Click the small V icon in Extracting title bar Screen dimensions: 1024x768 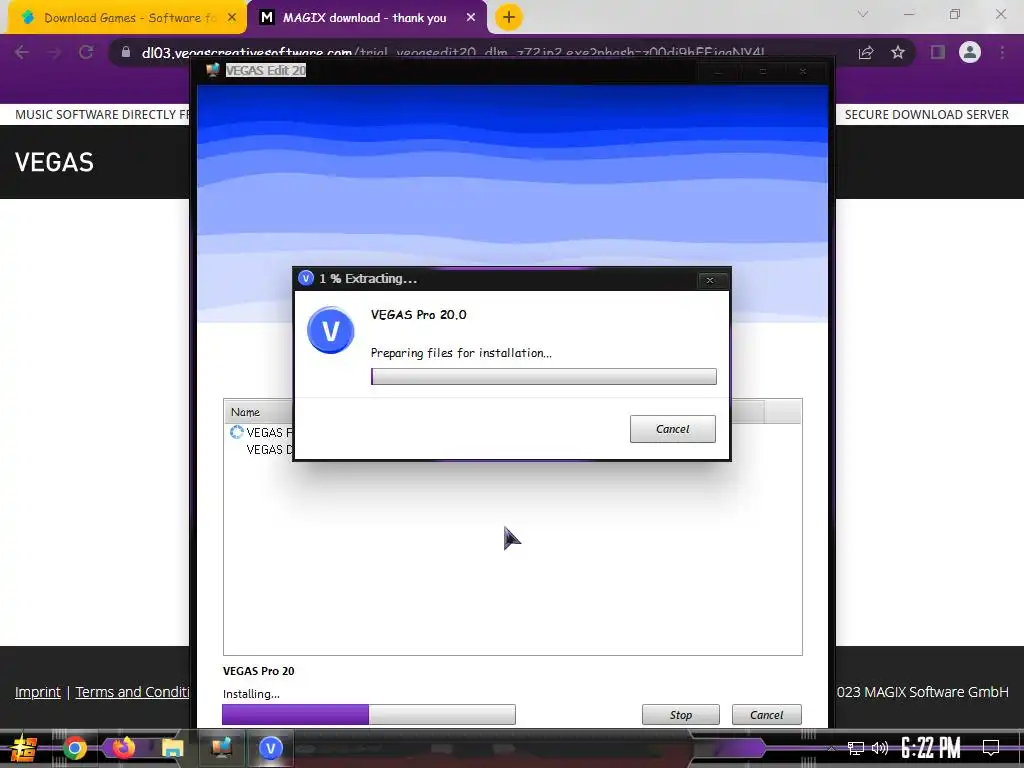point(306,278)
